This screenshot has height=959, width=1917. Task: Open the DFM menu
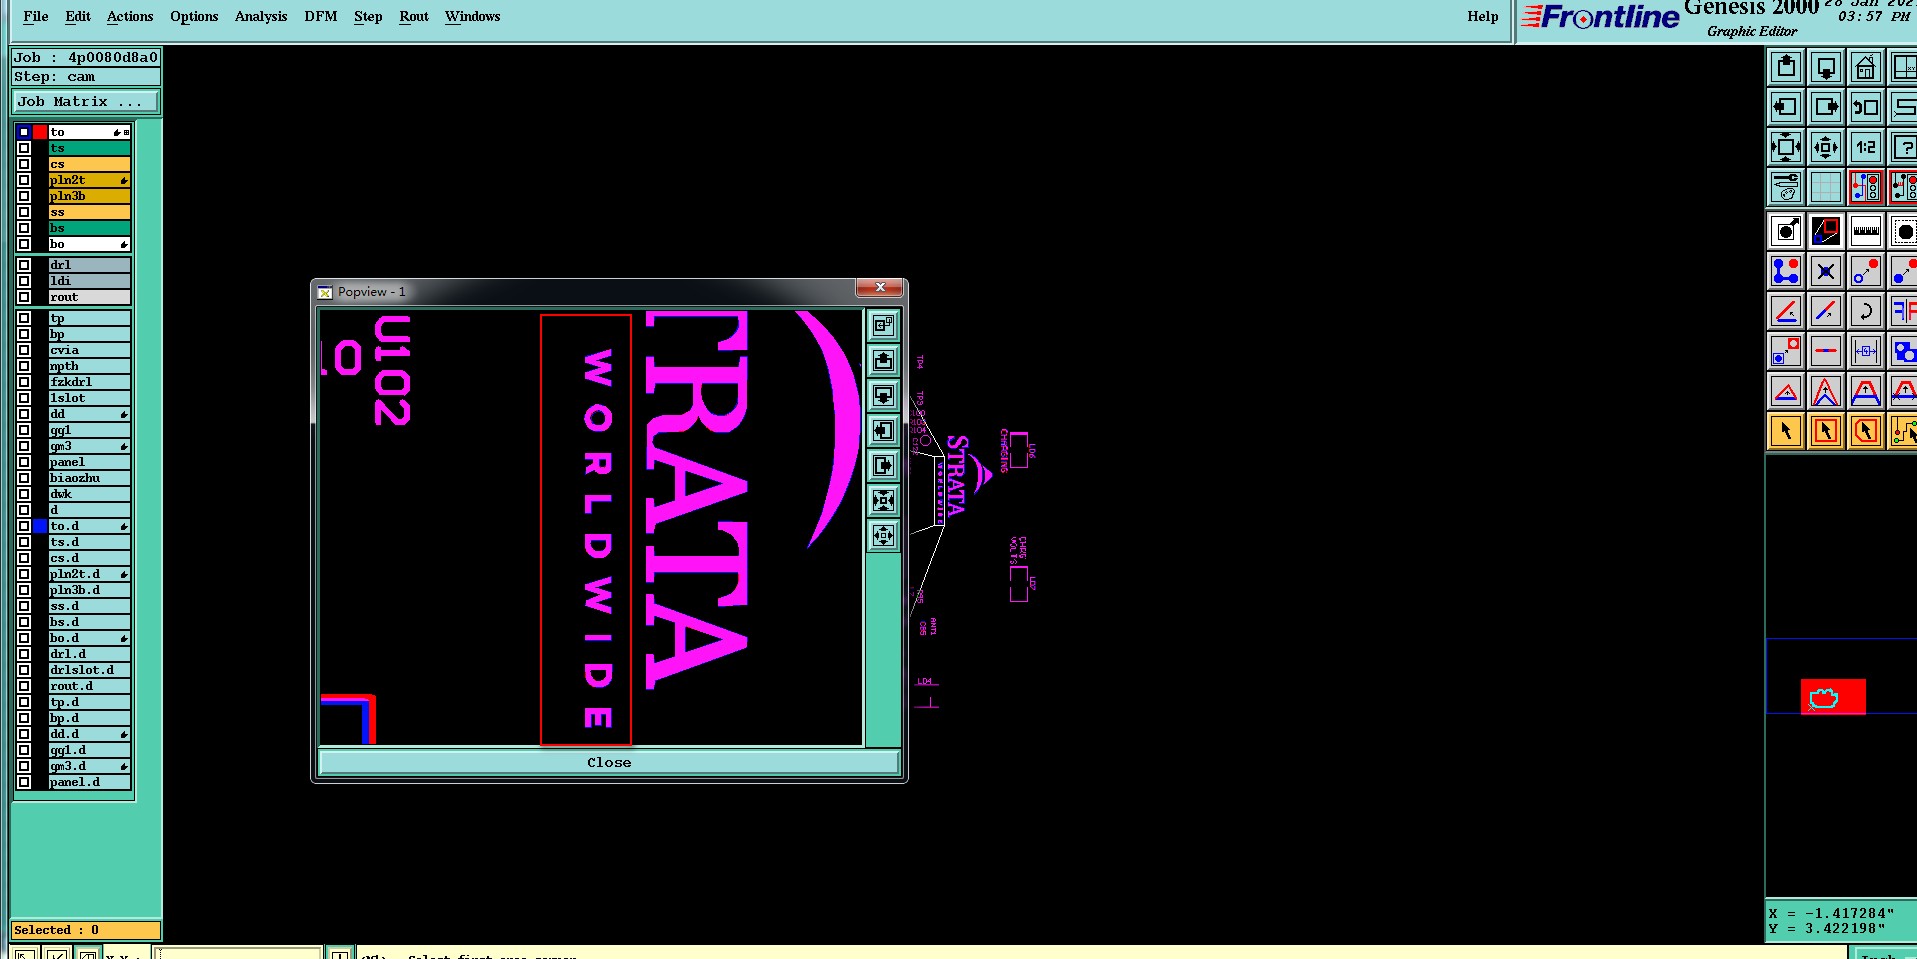click(321, 16)
